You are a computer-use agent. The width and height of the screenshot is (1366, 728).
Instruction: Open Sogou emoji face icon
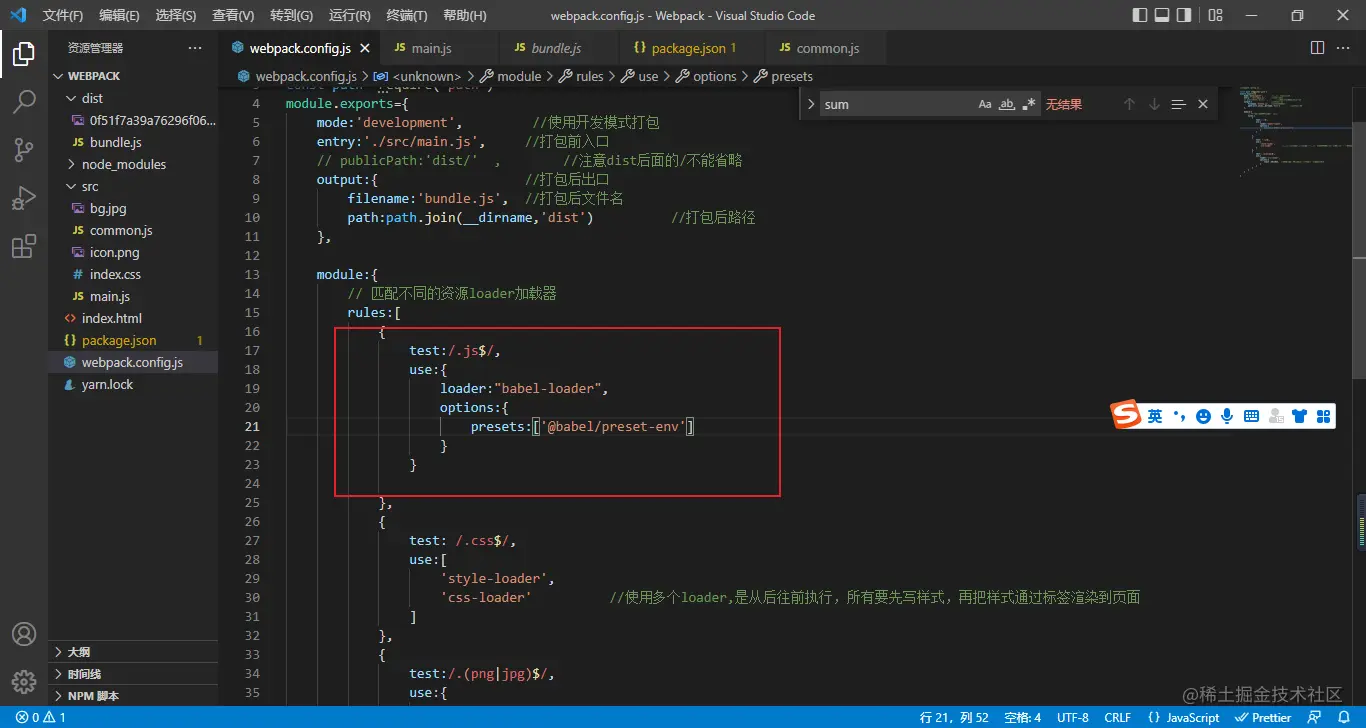(x=1203, y=416)
